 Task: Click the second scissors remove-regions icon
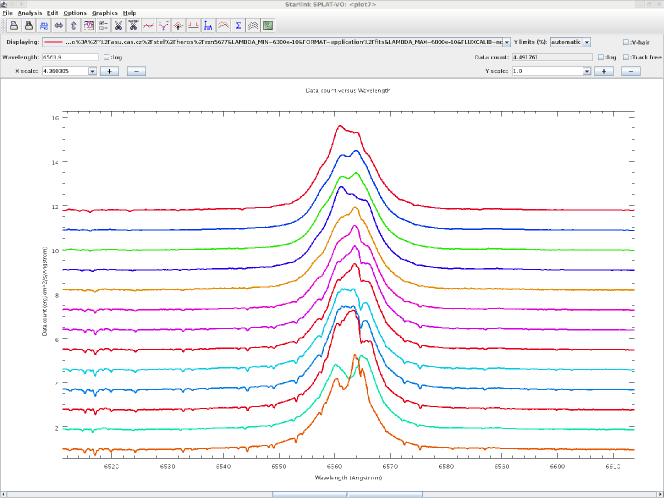click(133, 26)
